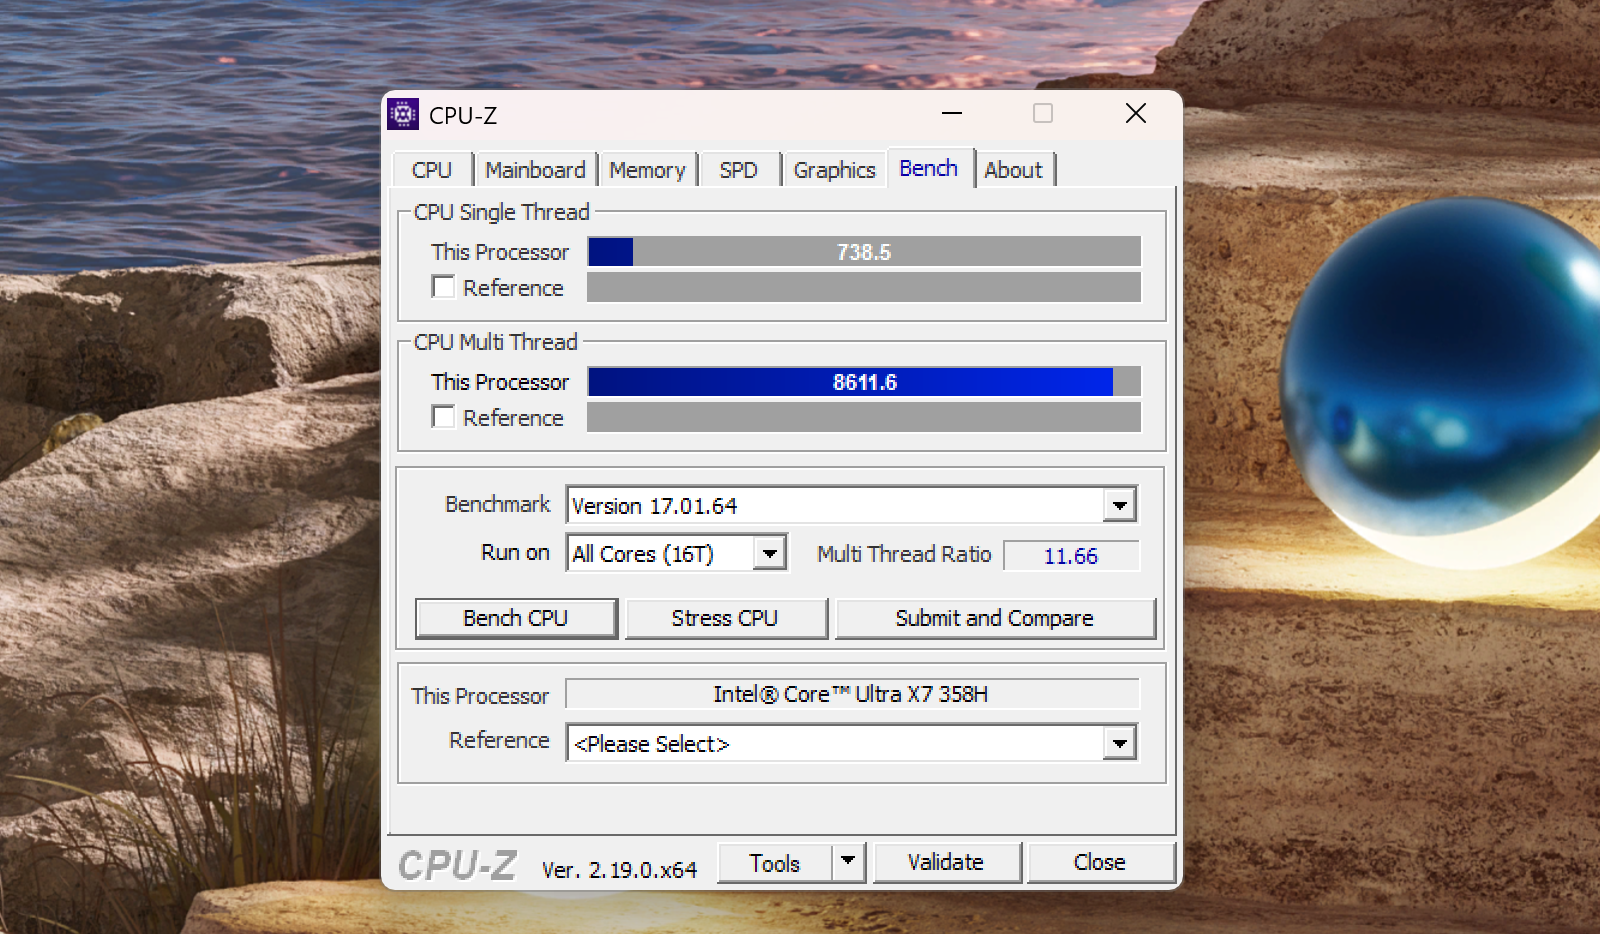Click the CPU-Z app icon in title bar

click(403, 115)
